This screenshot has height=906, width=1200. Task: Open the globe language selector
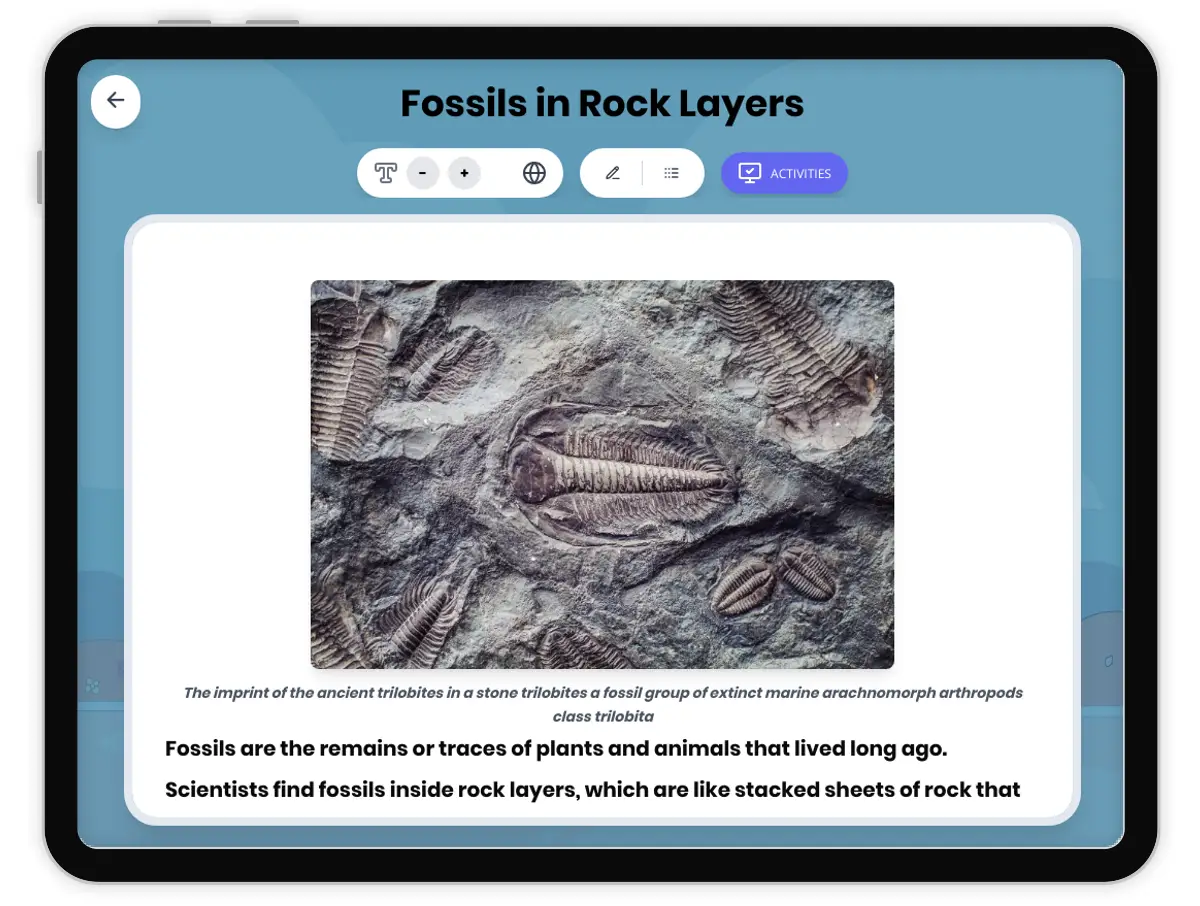point(534,173)
